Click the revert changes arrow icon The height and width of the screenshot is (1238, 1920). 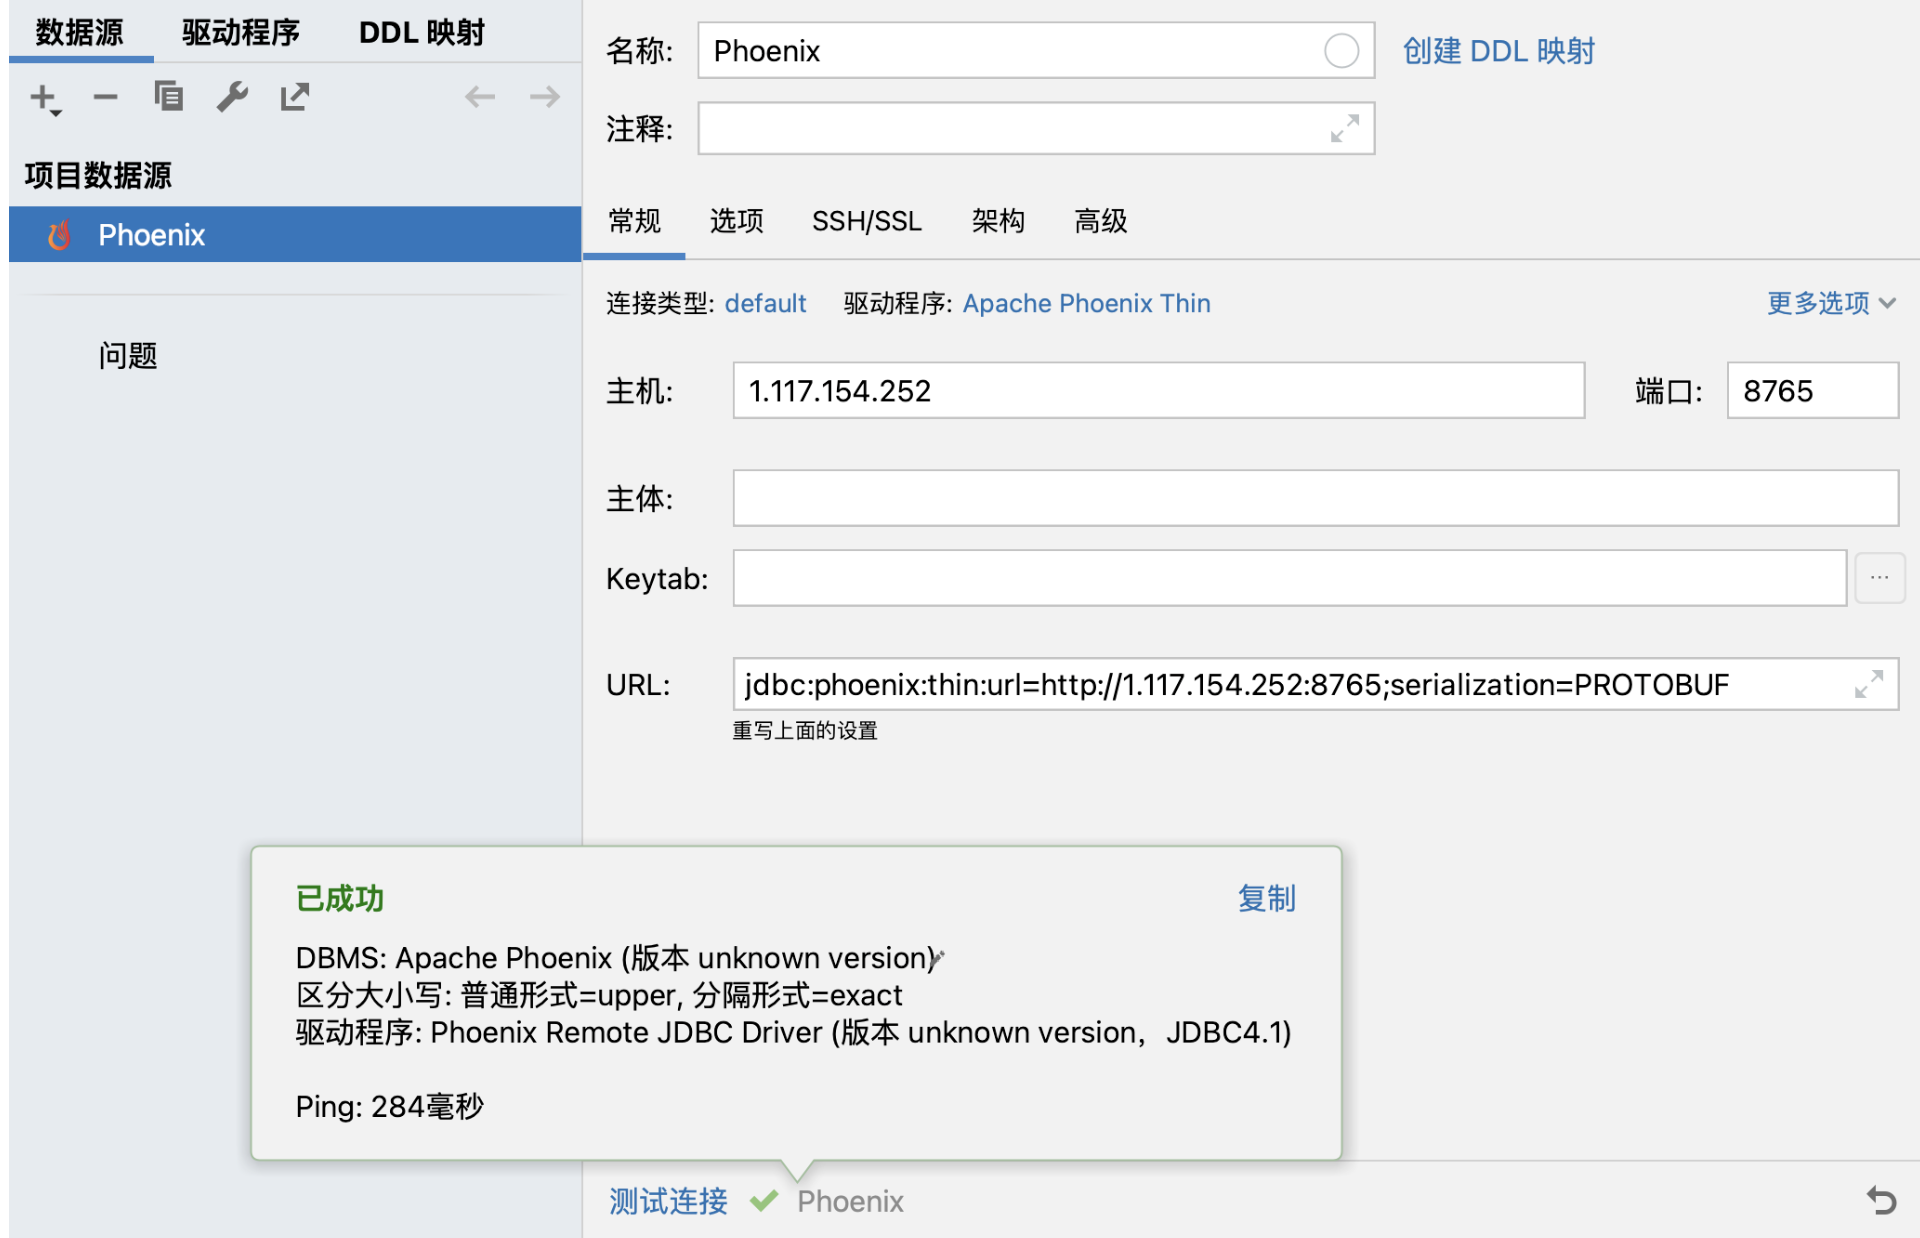click(1881, 1200)
